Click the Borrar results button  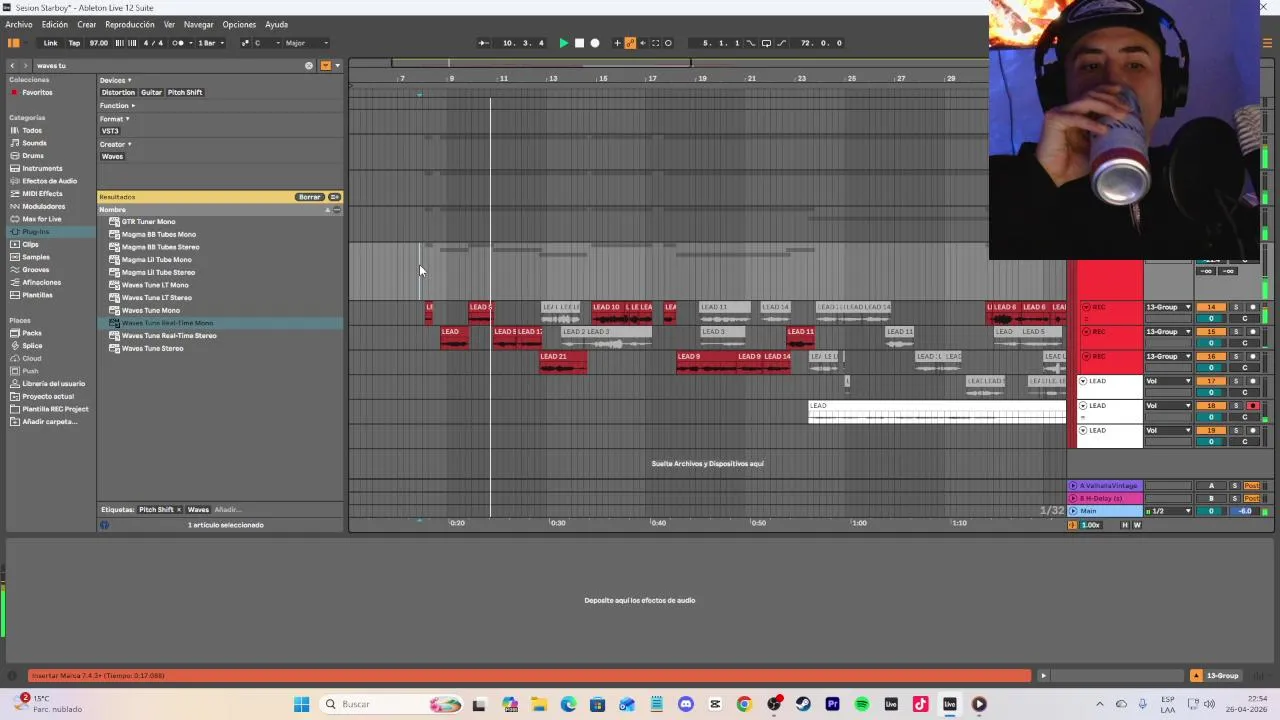(309, 197)
